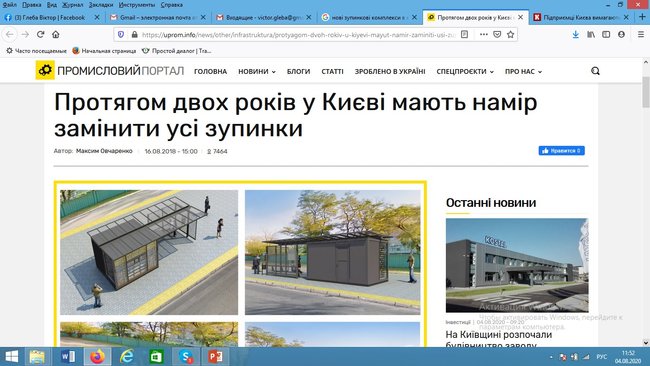Image resolution: width=650 pixels, height=366 pixels.
Task: Click the Promyslovyi Portal gear logo
Action: click(45, 70)
